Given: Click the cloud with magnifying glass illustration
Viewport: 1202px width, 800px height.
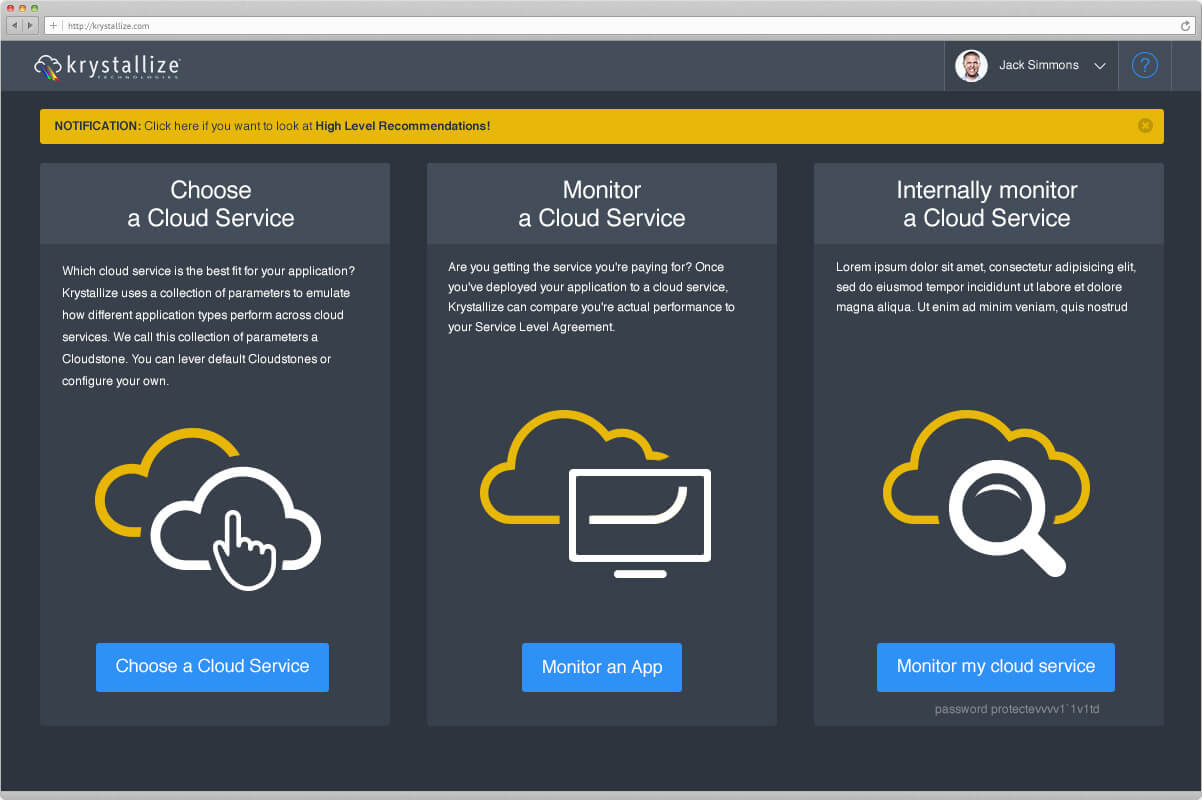Looking at the screenshot, I should 986,492.
